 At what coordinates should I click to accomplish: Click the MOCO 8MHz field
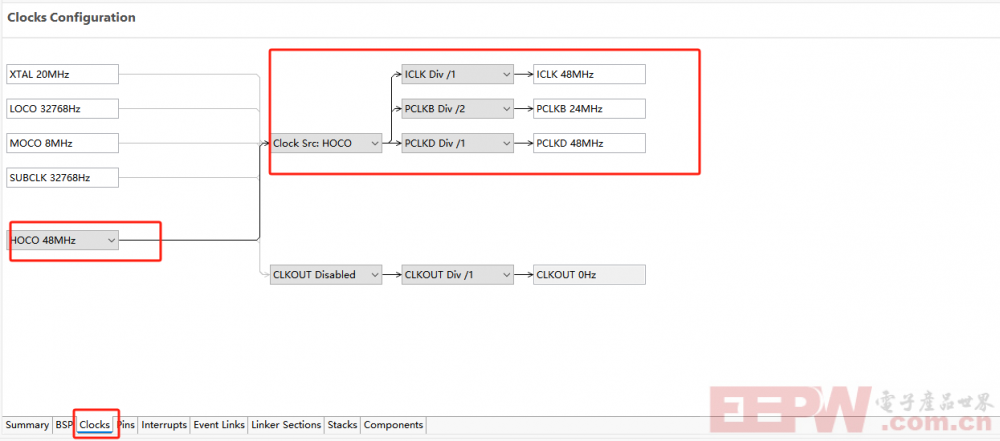[x=62, y=143]
